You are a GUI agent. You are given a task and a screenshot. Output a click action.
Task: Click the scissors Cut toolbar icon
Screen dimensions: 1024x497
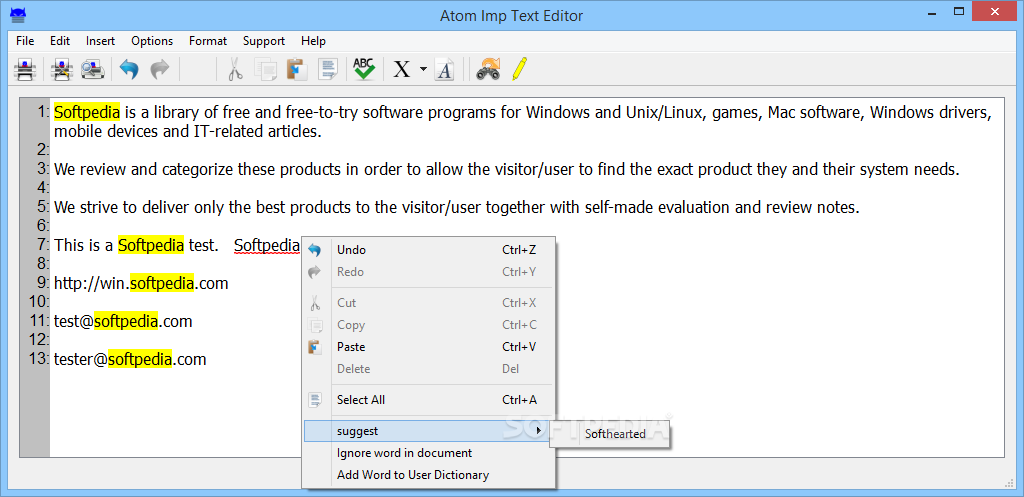pos(235,69)
